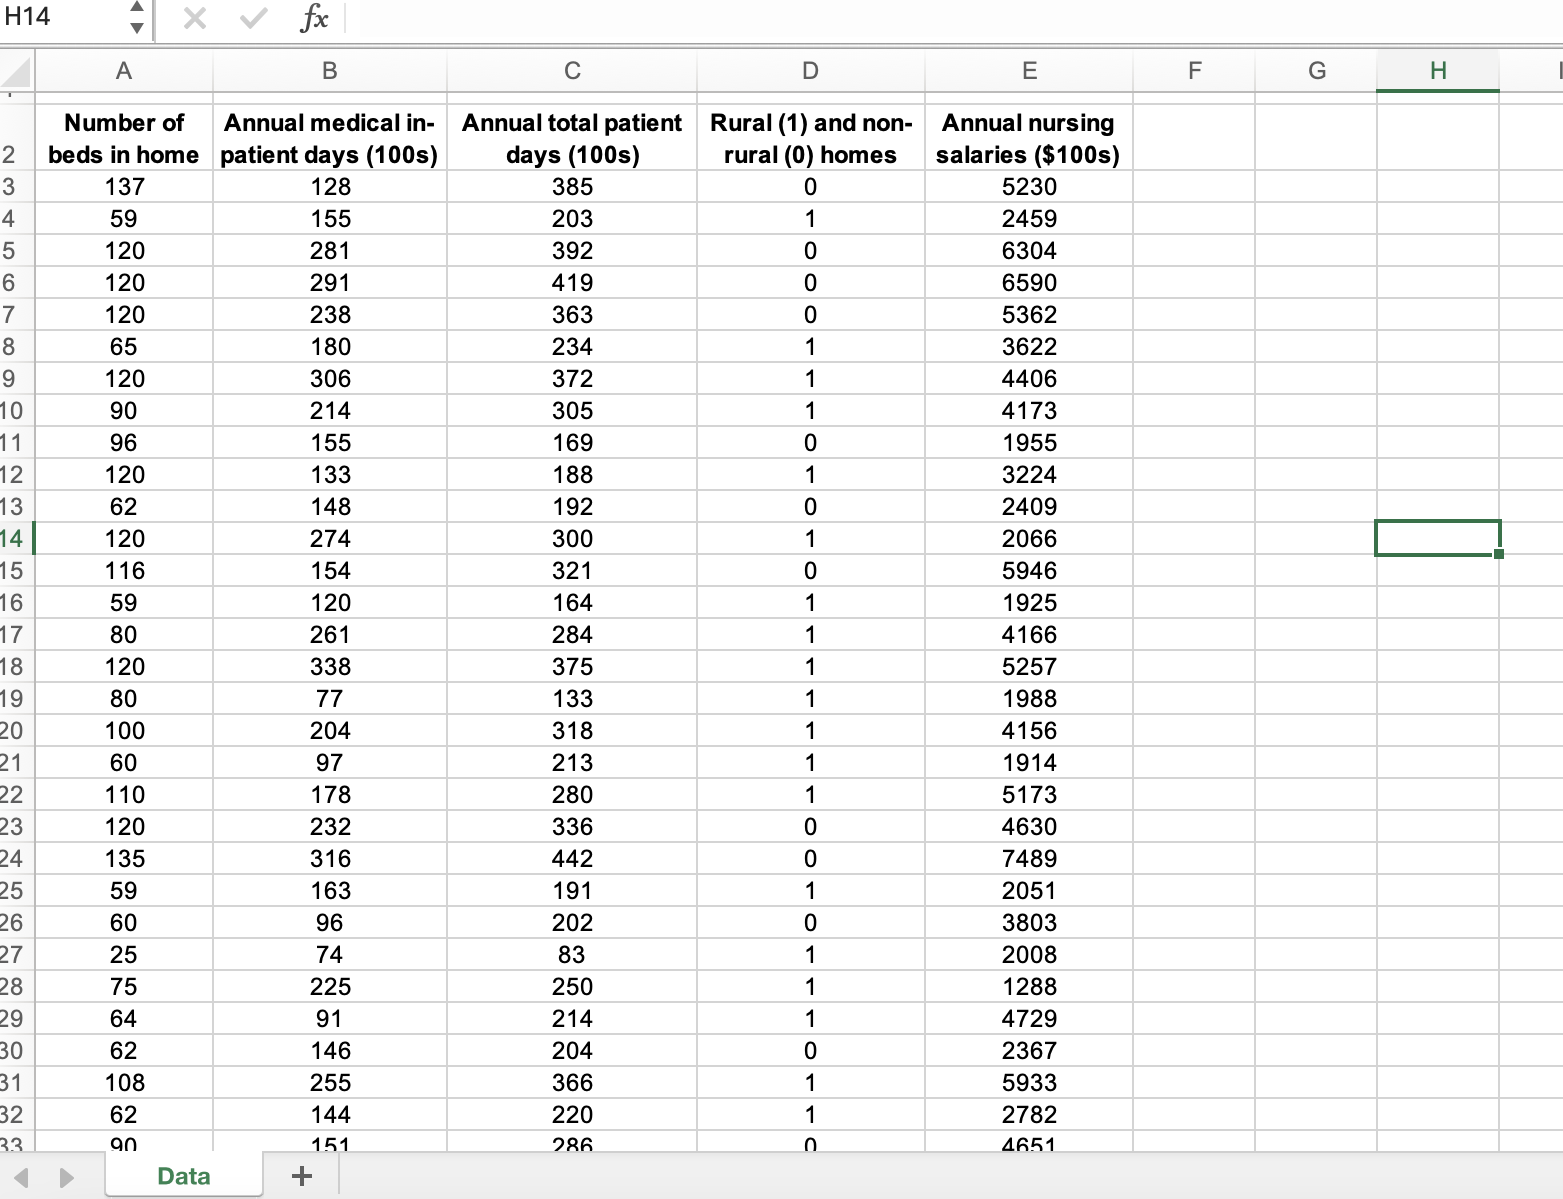
Task: Switch to the Data sheet tab
Action: tap(183, 1175)
